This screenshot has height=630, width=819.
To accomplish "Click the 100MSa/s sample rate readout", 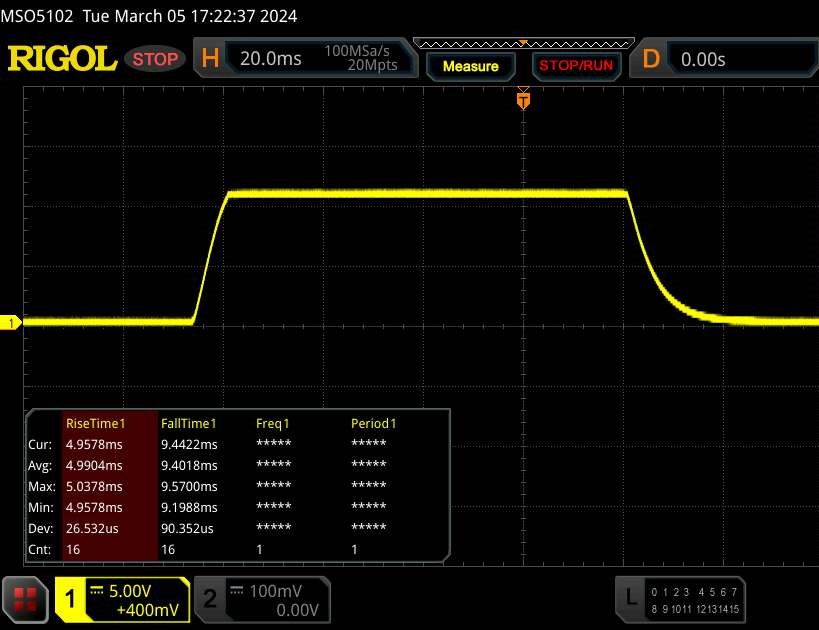I will (x=357, y=51).
